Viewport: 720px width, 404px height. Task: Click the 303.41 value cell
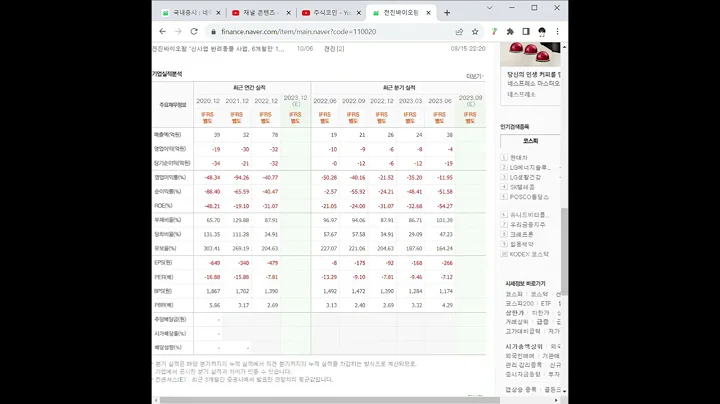click(x=212, y=248)
